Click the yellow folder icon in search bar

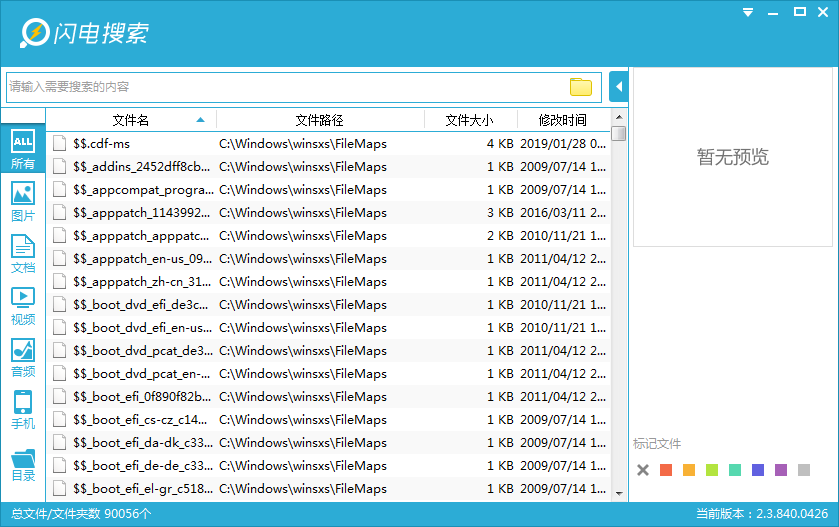coord(581,87)
